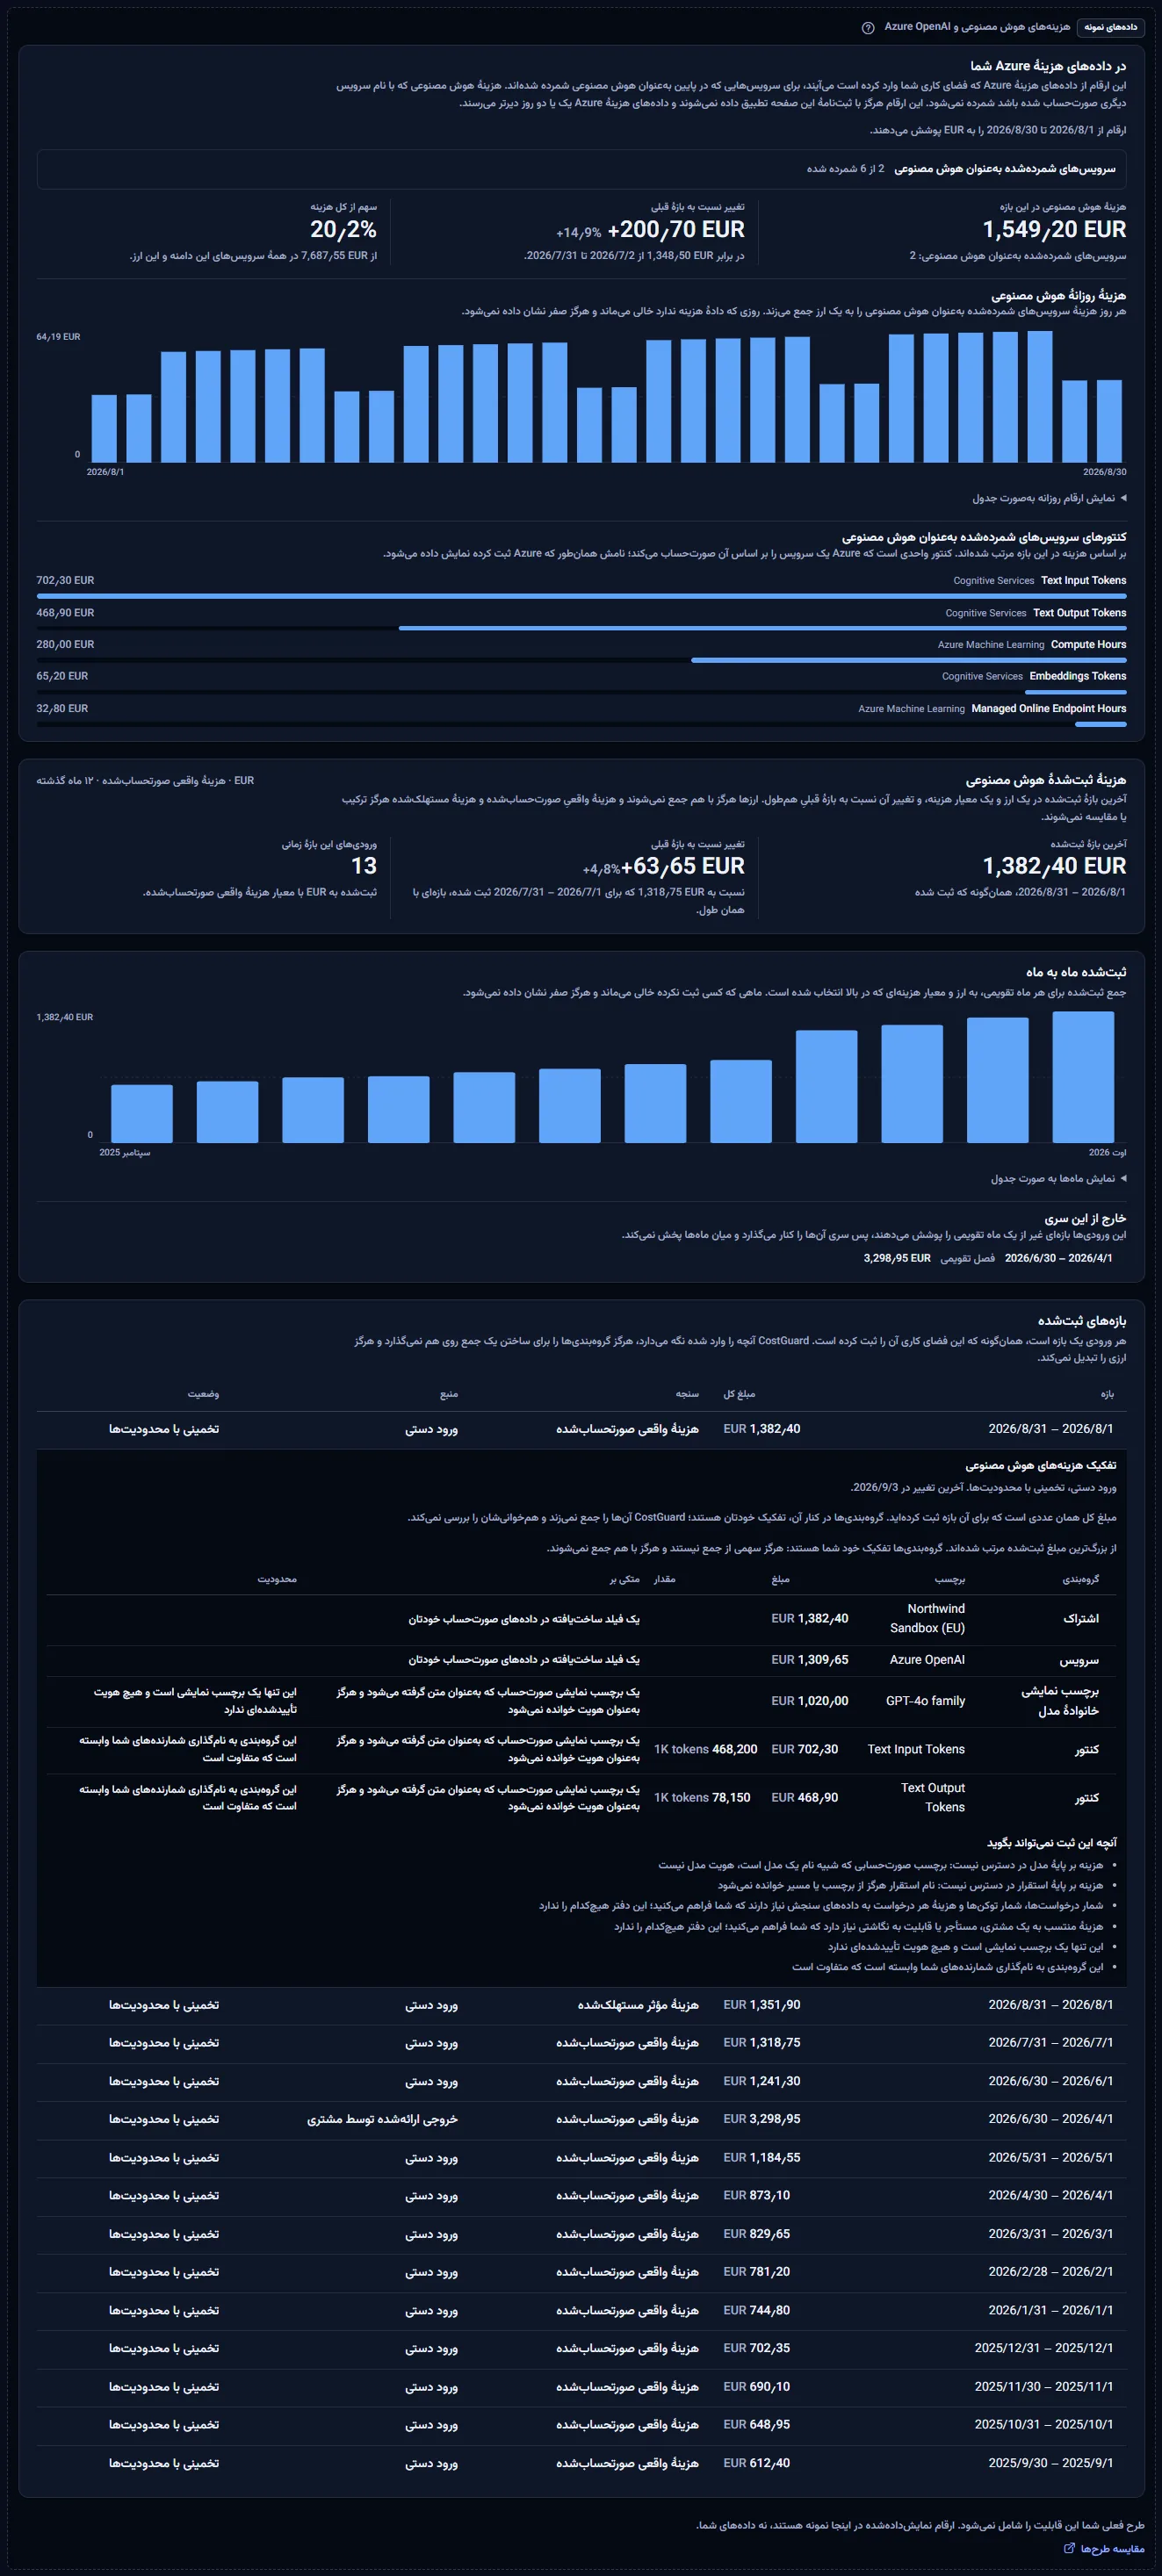Expand the 2026/2/28 – 2026/2/1 period row
Screen dimensions: 1162x2576
[581, 2272]
